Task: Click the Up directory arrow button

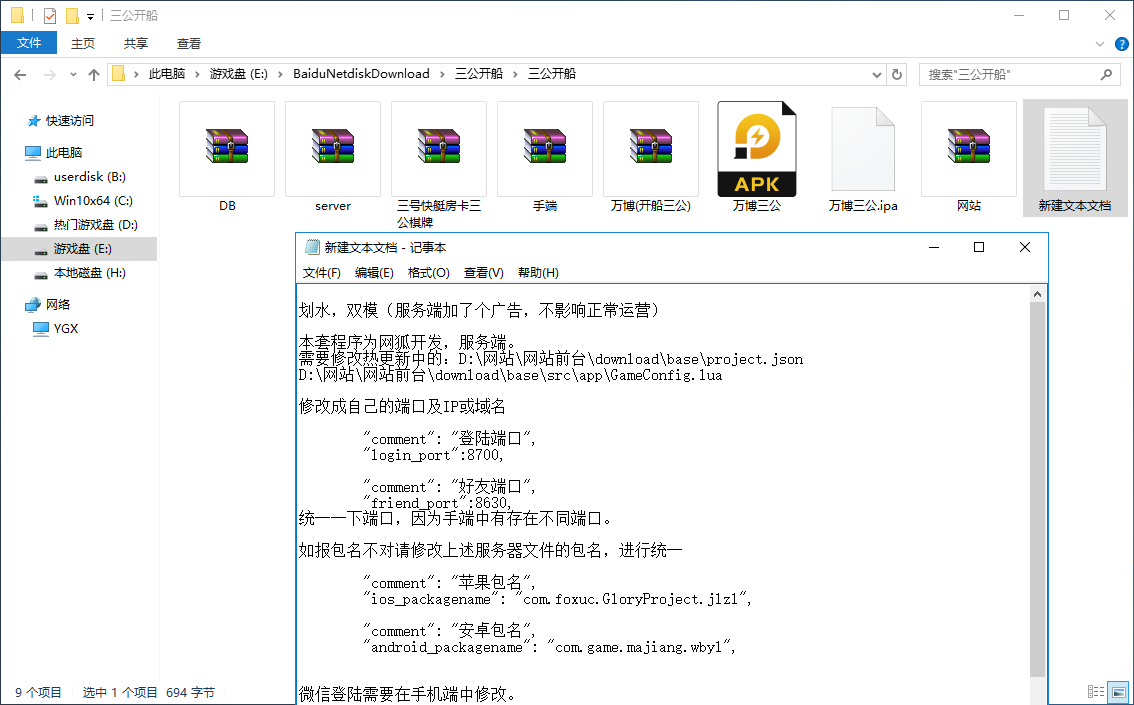Action: coord(94,74)
